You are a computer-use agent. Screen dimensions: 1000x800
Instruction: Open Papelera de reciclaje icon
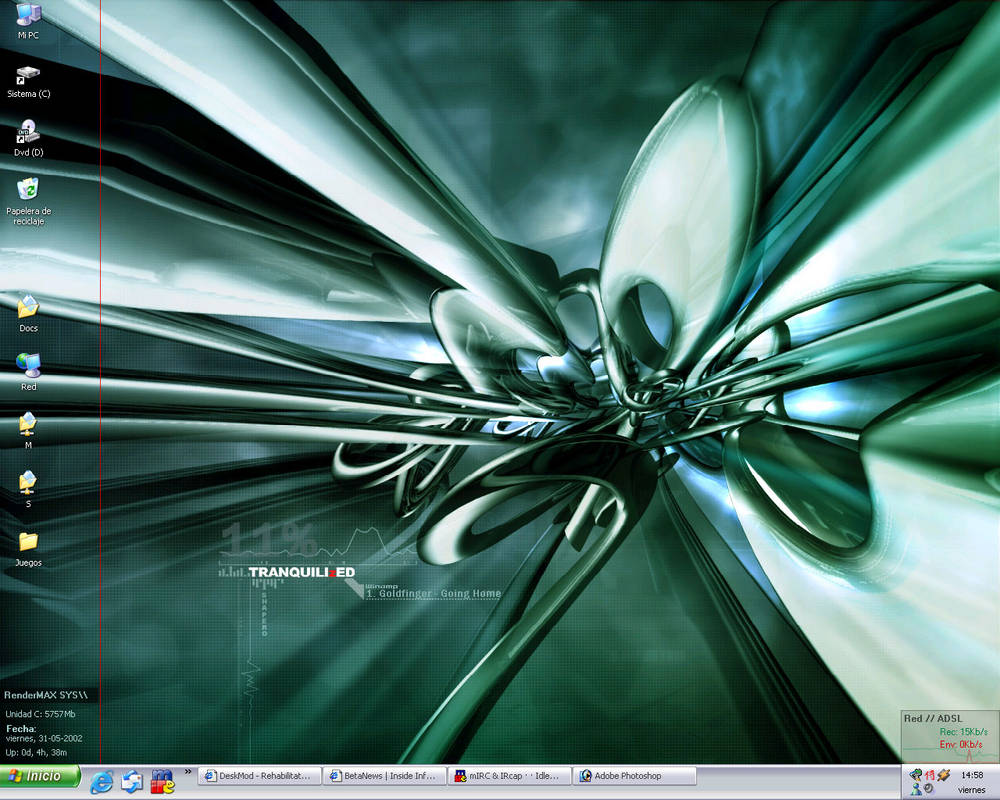click(28, 202)
